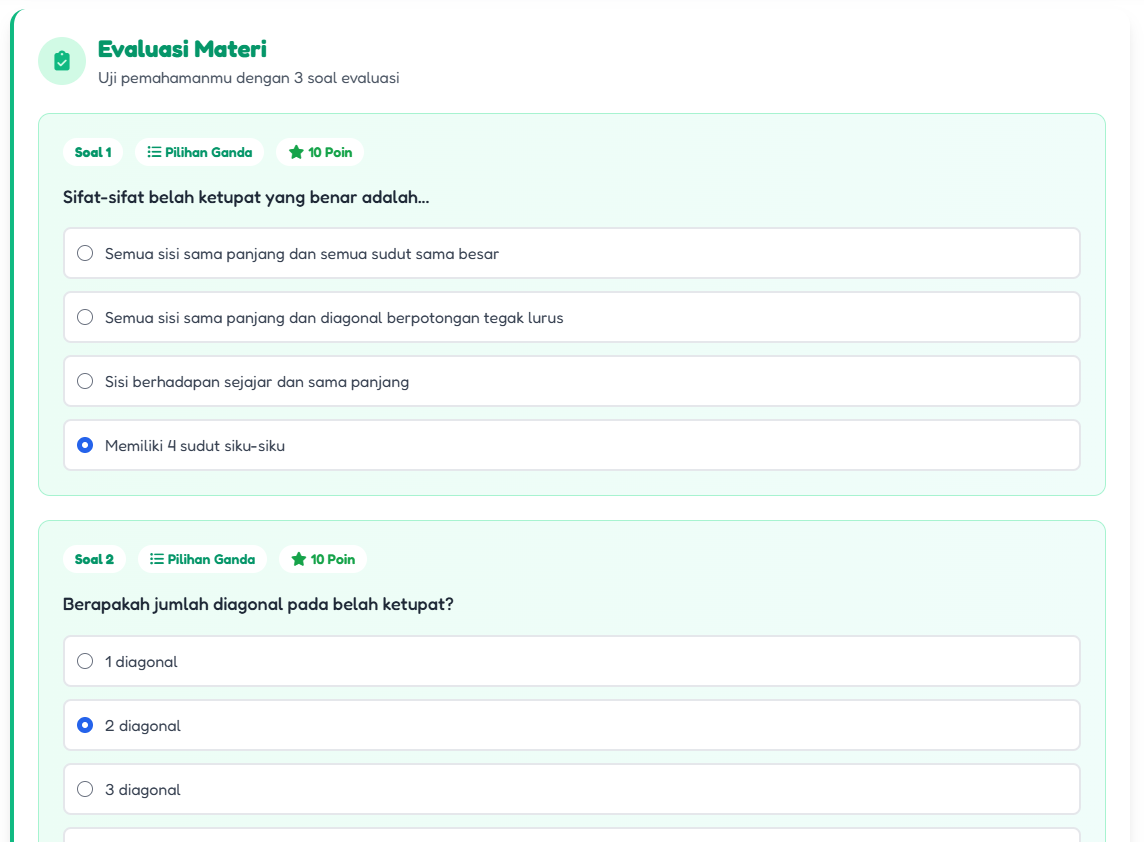Click the clipboard check icon beside Evaluasi Materi
This screenshot has height=842, width=1144.
pyautogui.click(x=62, y=61)
